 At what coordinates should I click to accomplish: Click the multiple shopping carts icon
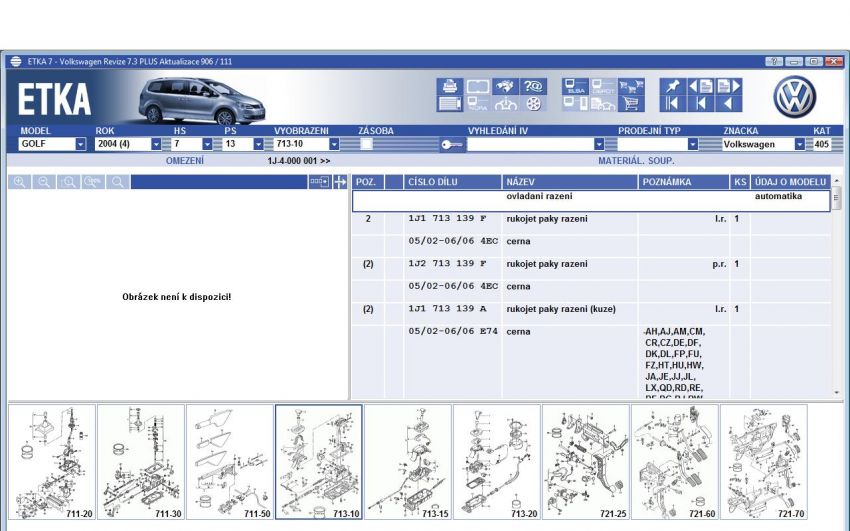coord(630,86)
